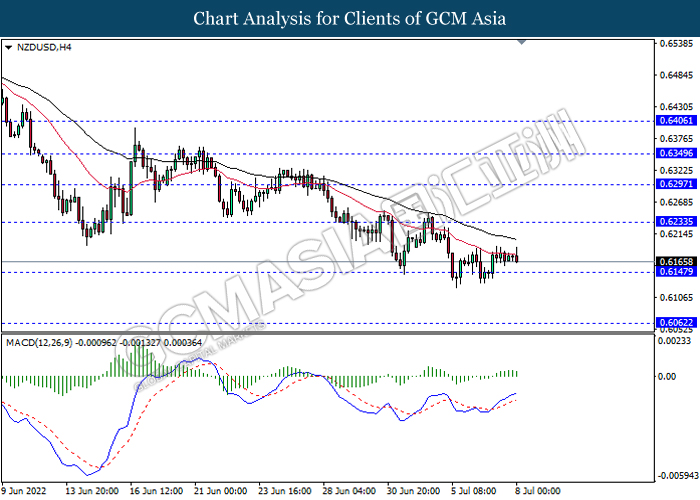Select the 0.63496 price level label
700x500 pixels.
676,153
